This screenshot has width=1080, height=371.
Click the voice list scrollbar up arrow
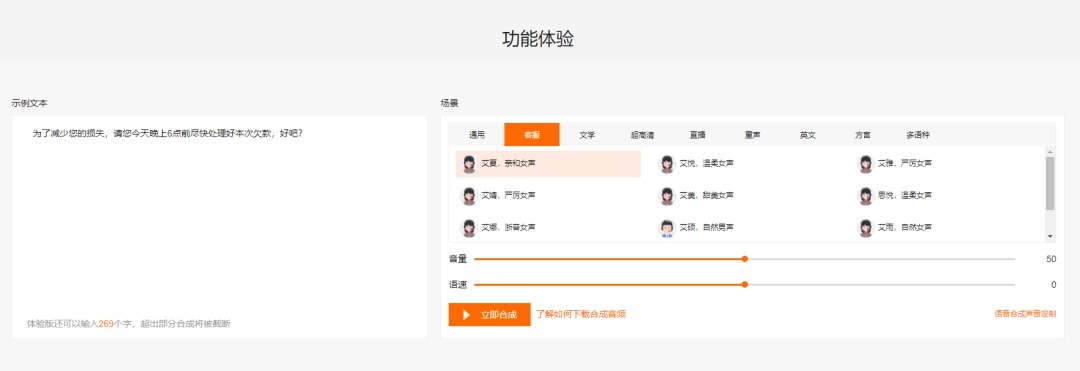[1050, 151]
